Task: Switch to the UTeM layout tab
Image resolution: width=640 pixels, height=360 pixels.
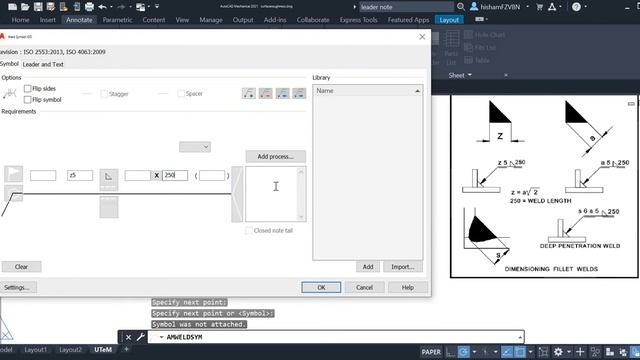Action: 103,350
